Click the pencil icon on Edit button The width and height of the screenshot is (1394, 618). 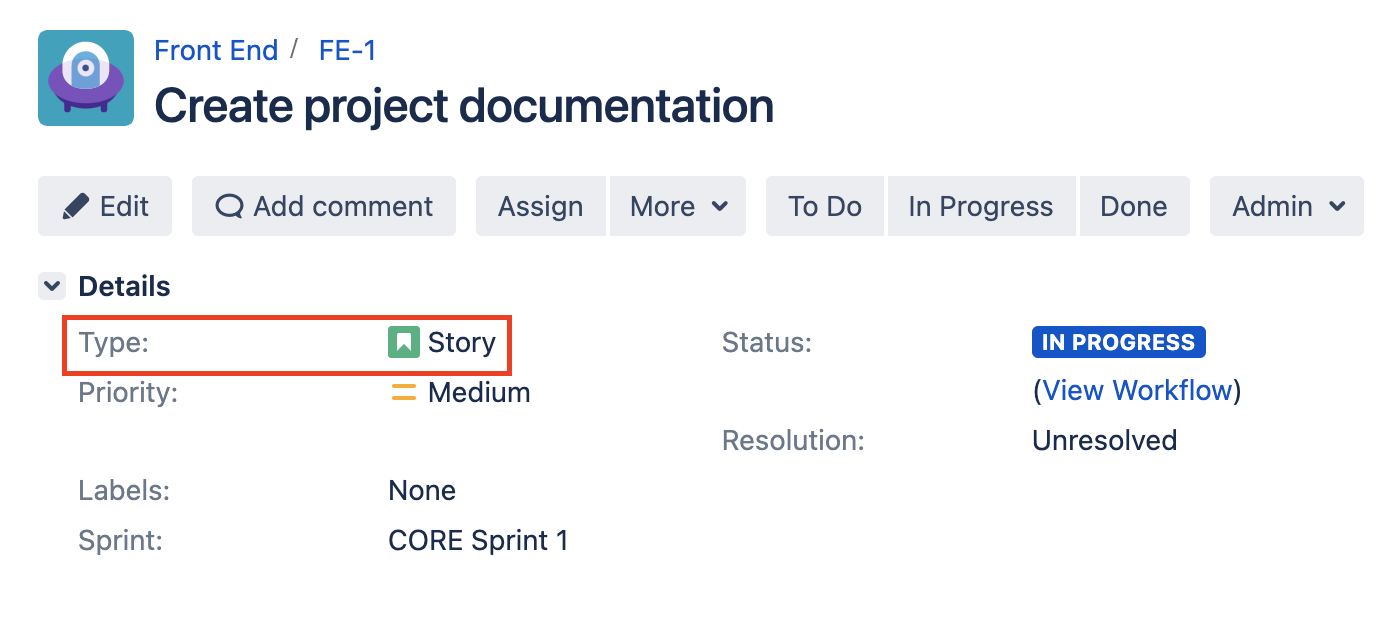(x=76, y=207)
